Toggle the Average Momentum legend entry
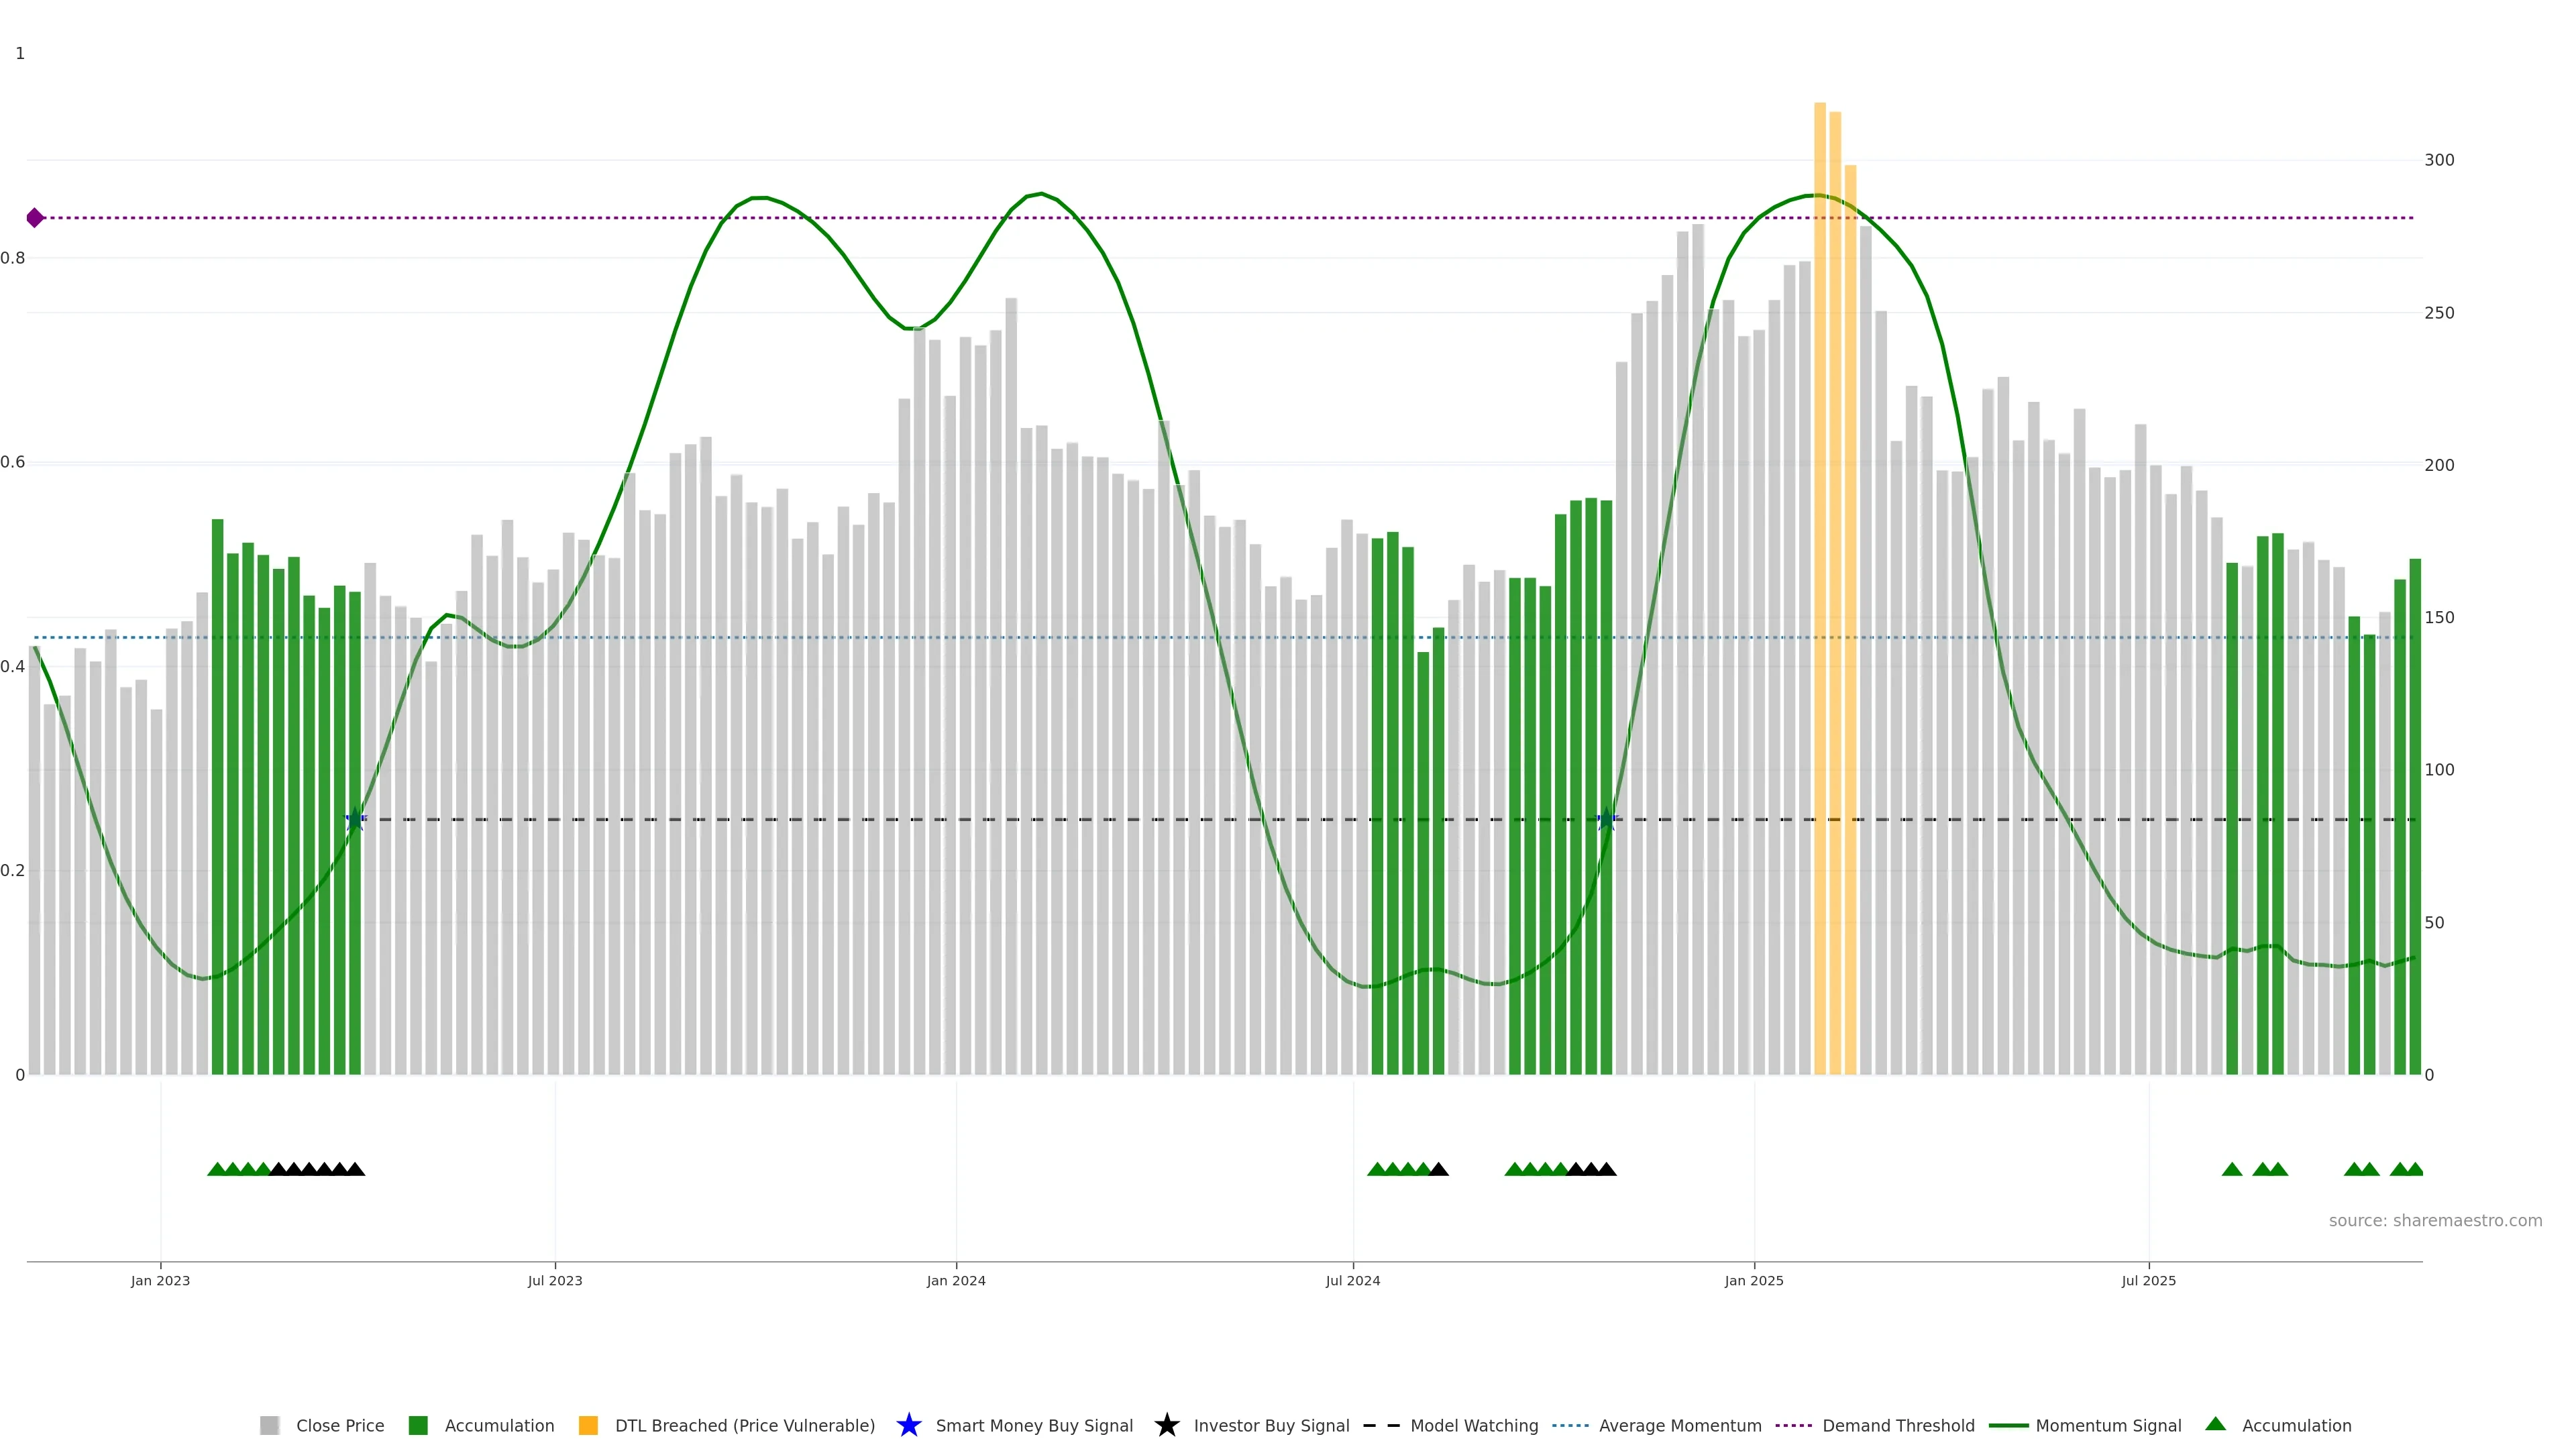This screenshot has width=2576, height=1449. [1680, 1425]
